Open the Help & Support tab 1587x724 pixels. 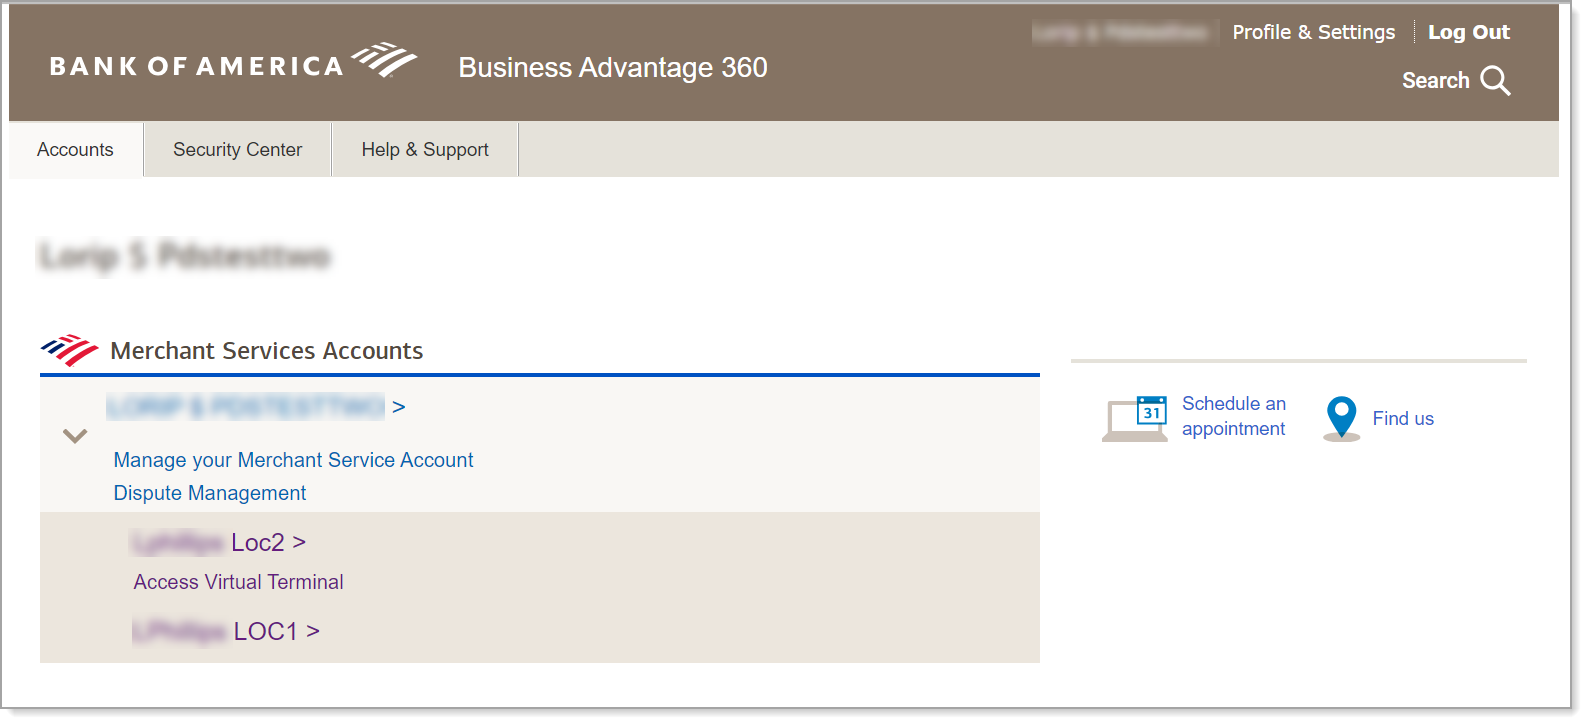[424, 149]
